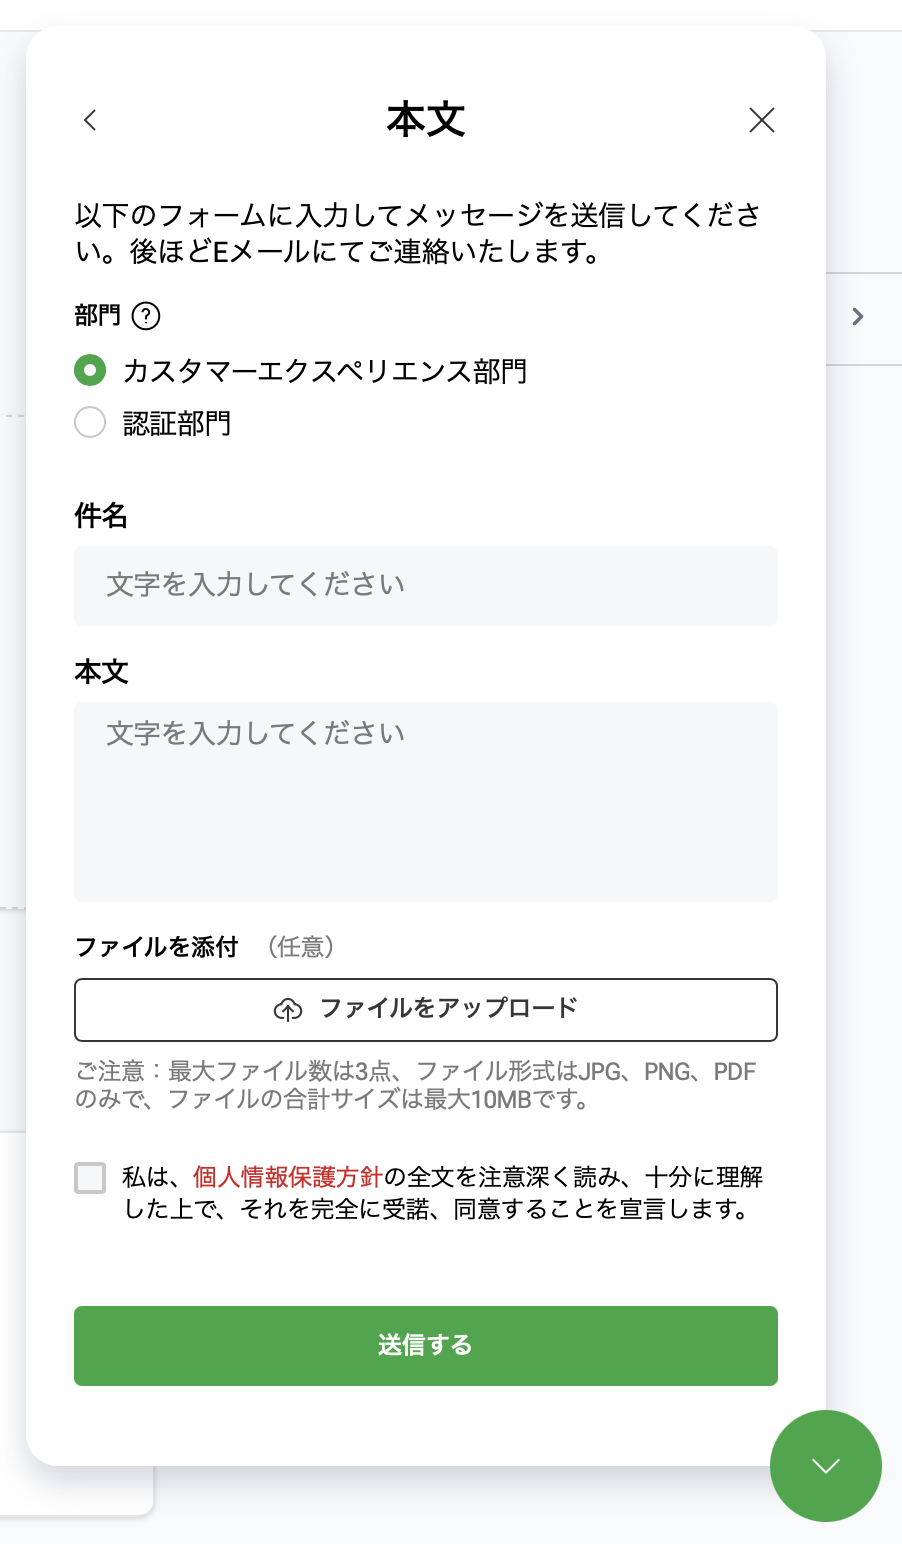Tick the privacy policy agreement checkbox

(x=90, y=1178)
